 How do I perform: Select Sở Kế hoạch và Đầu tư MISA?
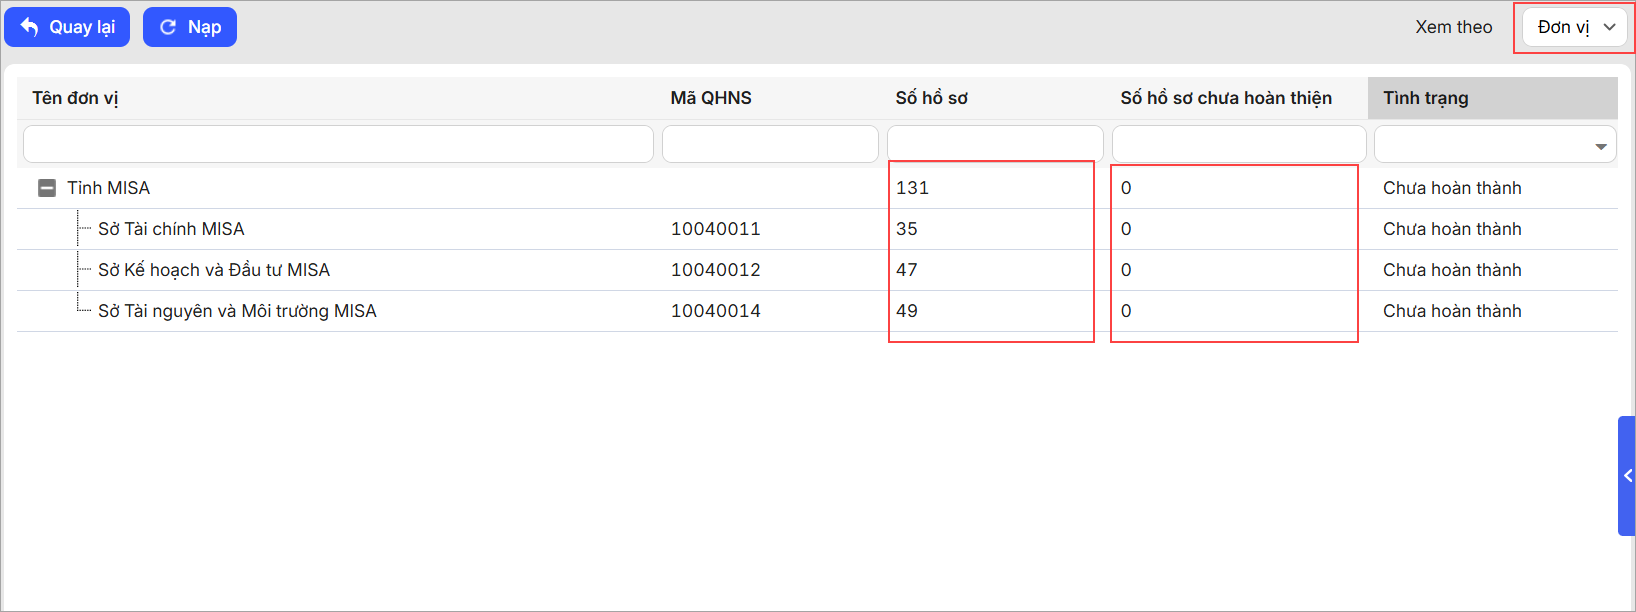click(x=214, y=270)
